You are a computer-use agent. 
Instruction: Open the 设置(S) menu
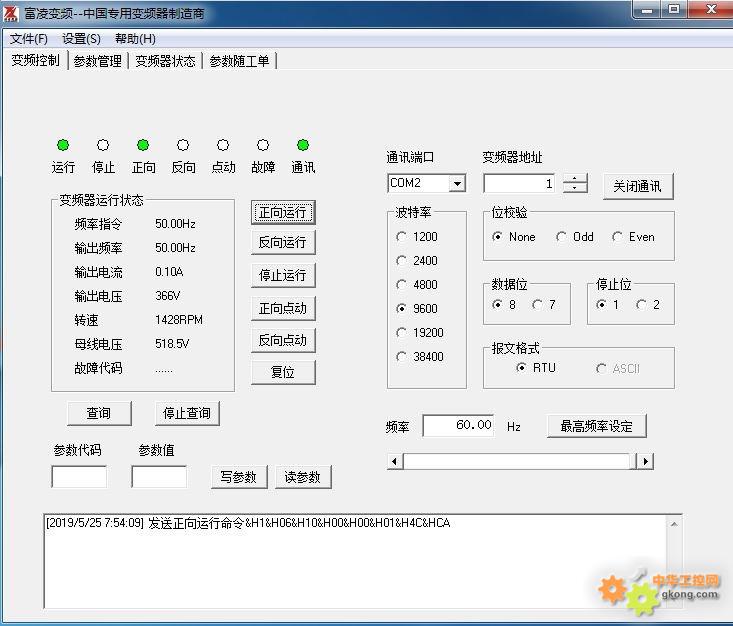pos(81,39)
